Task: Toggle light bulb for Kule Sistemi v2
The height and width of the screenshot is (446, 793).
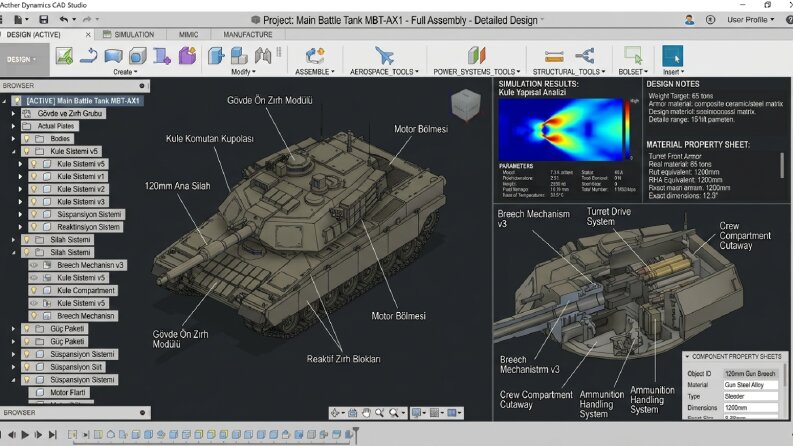Action: pos(34,189)
